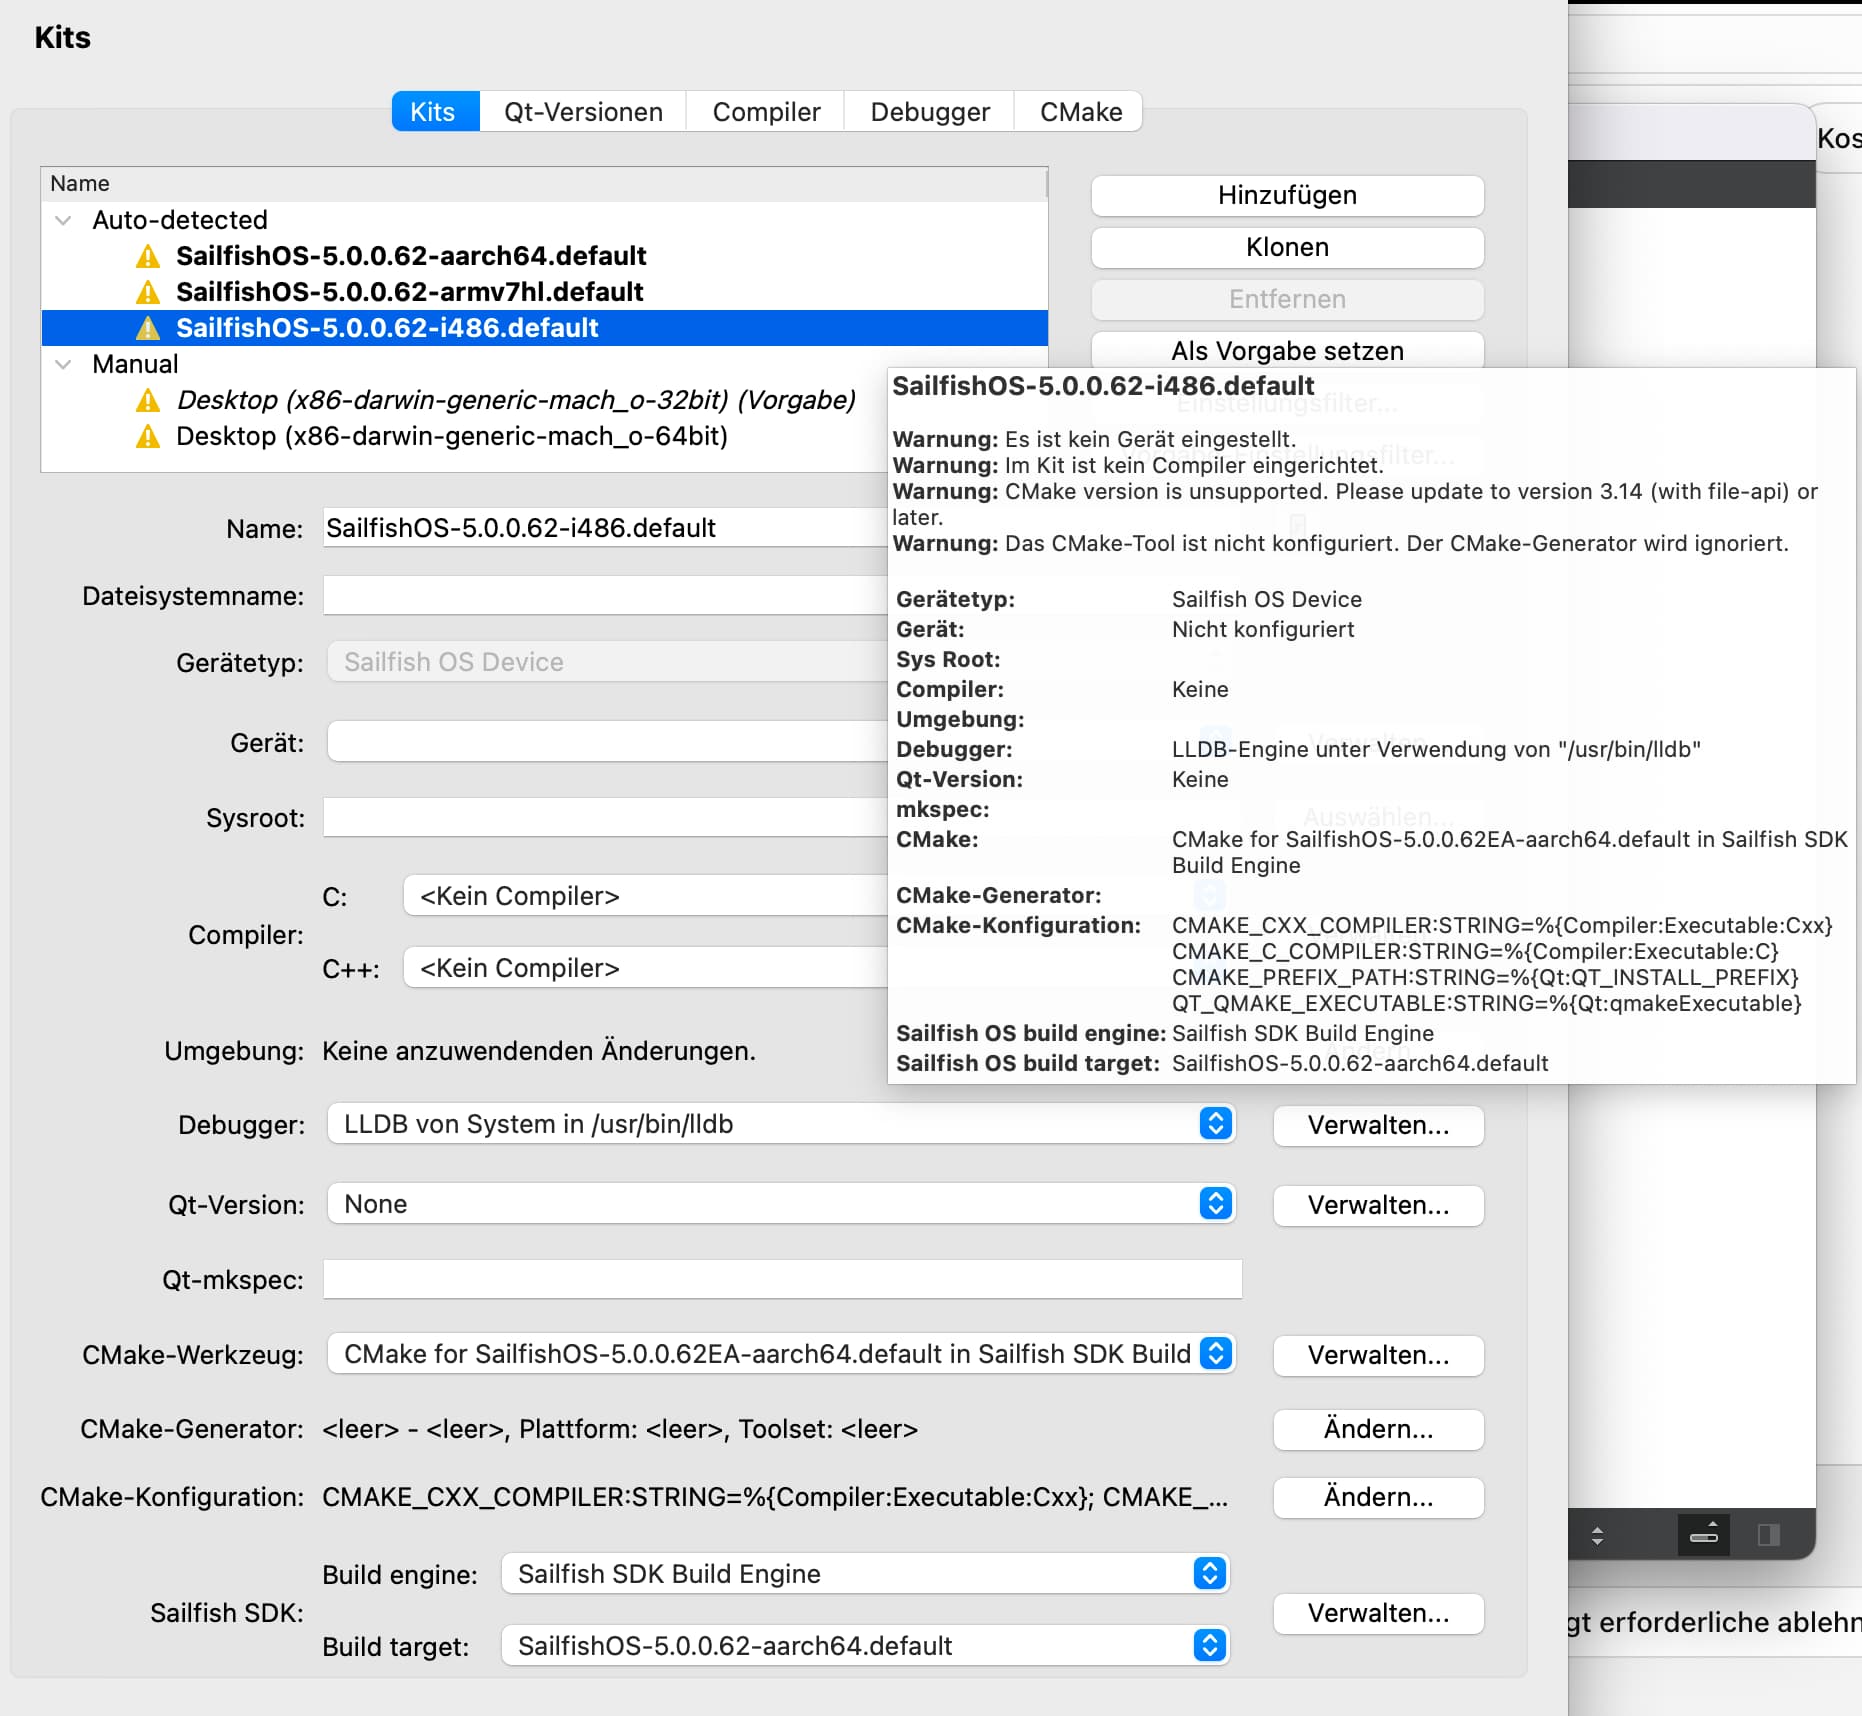This screenshot has width=1862, height=1716.
Task: Switch to the Compiler tab
Action: (x=766, y=112)
